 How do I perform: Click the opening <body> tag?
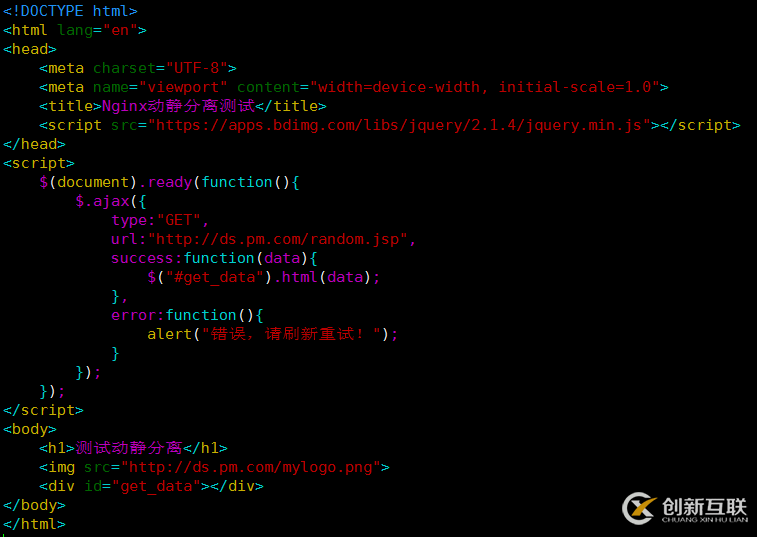pyautogui.click(x=30, y=429)
